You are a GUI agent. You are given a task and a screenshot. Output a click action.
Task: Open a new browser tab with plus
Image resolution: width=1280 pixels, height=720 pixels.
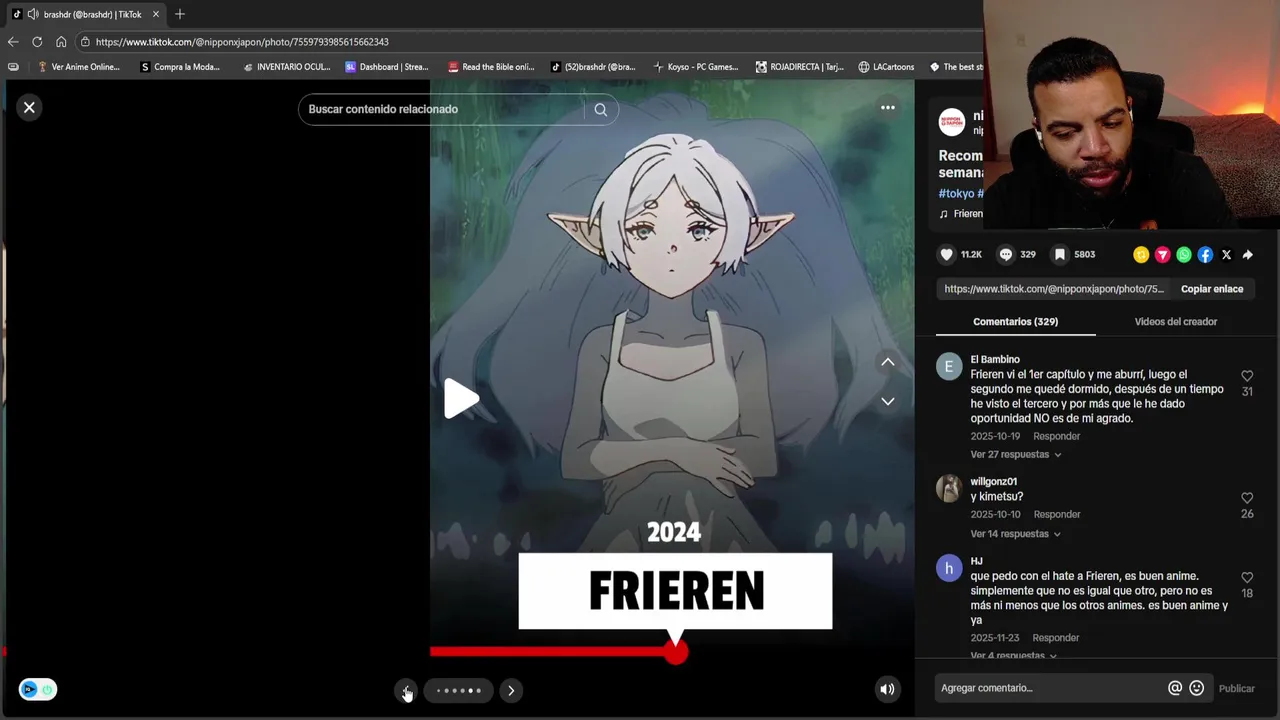tap(180, 14)
